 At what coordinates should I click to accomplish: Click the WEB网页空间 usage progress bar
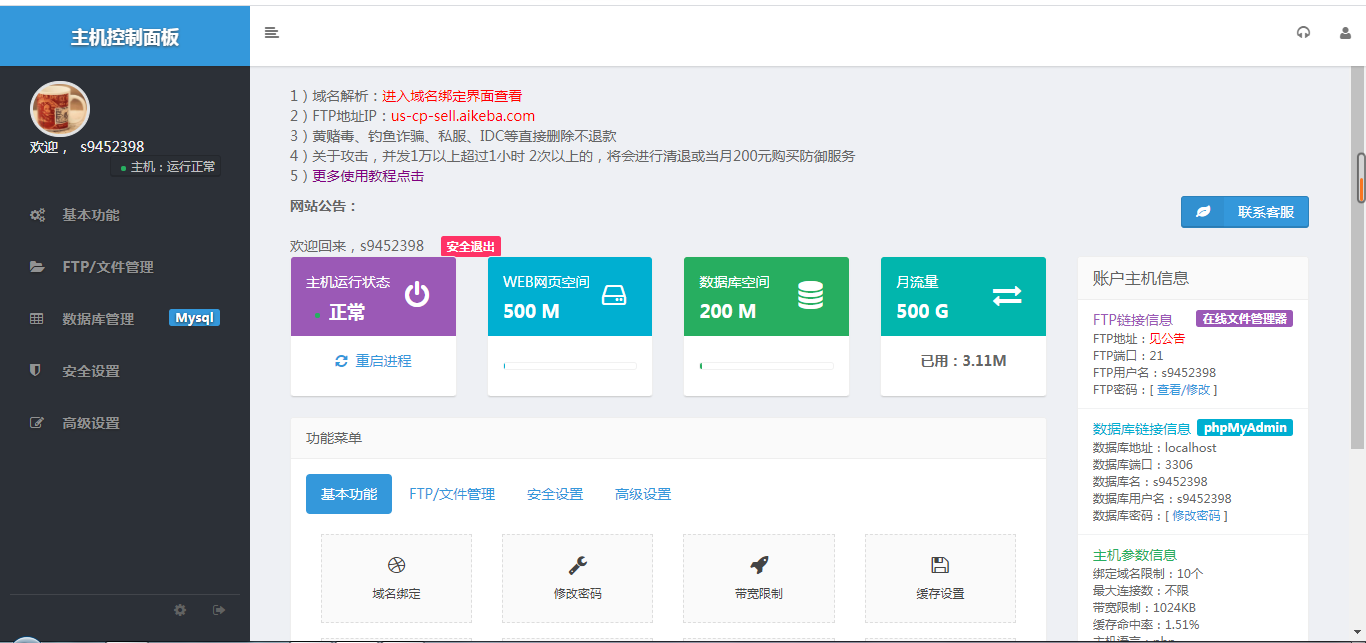(x=570, y=366)
